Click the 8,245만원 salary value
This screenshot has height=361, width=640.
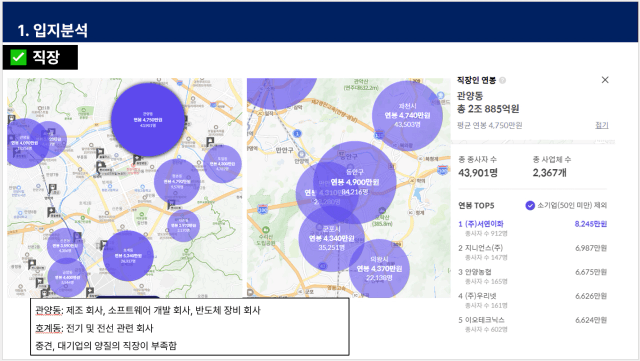[591, 224]
